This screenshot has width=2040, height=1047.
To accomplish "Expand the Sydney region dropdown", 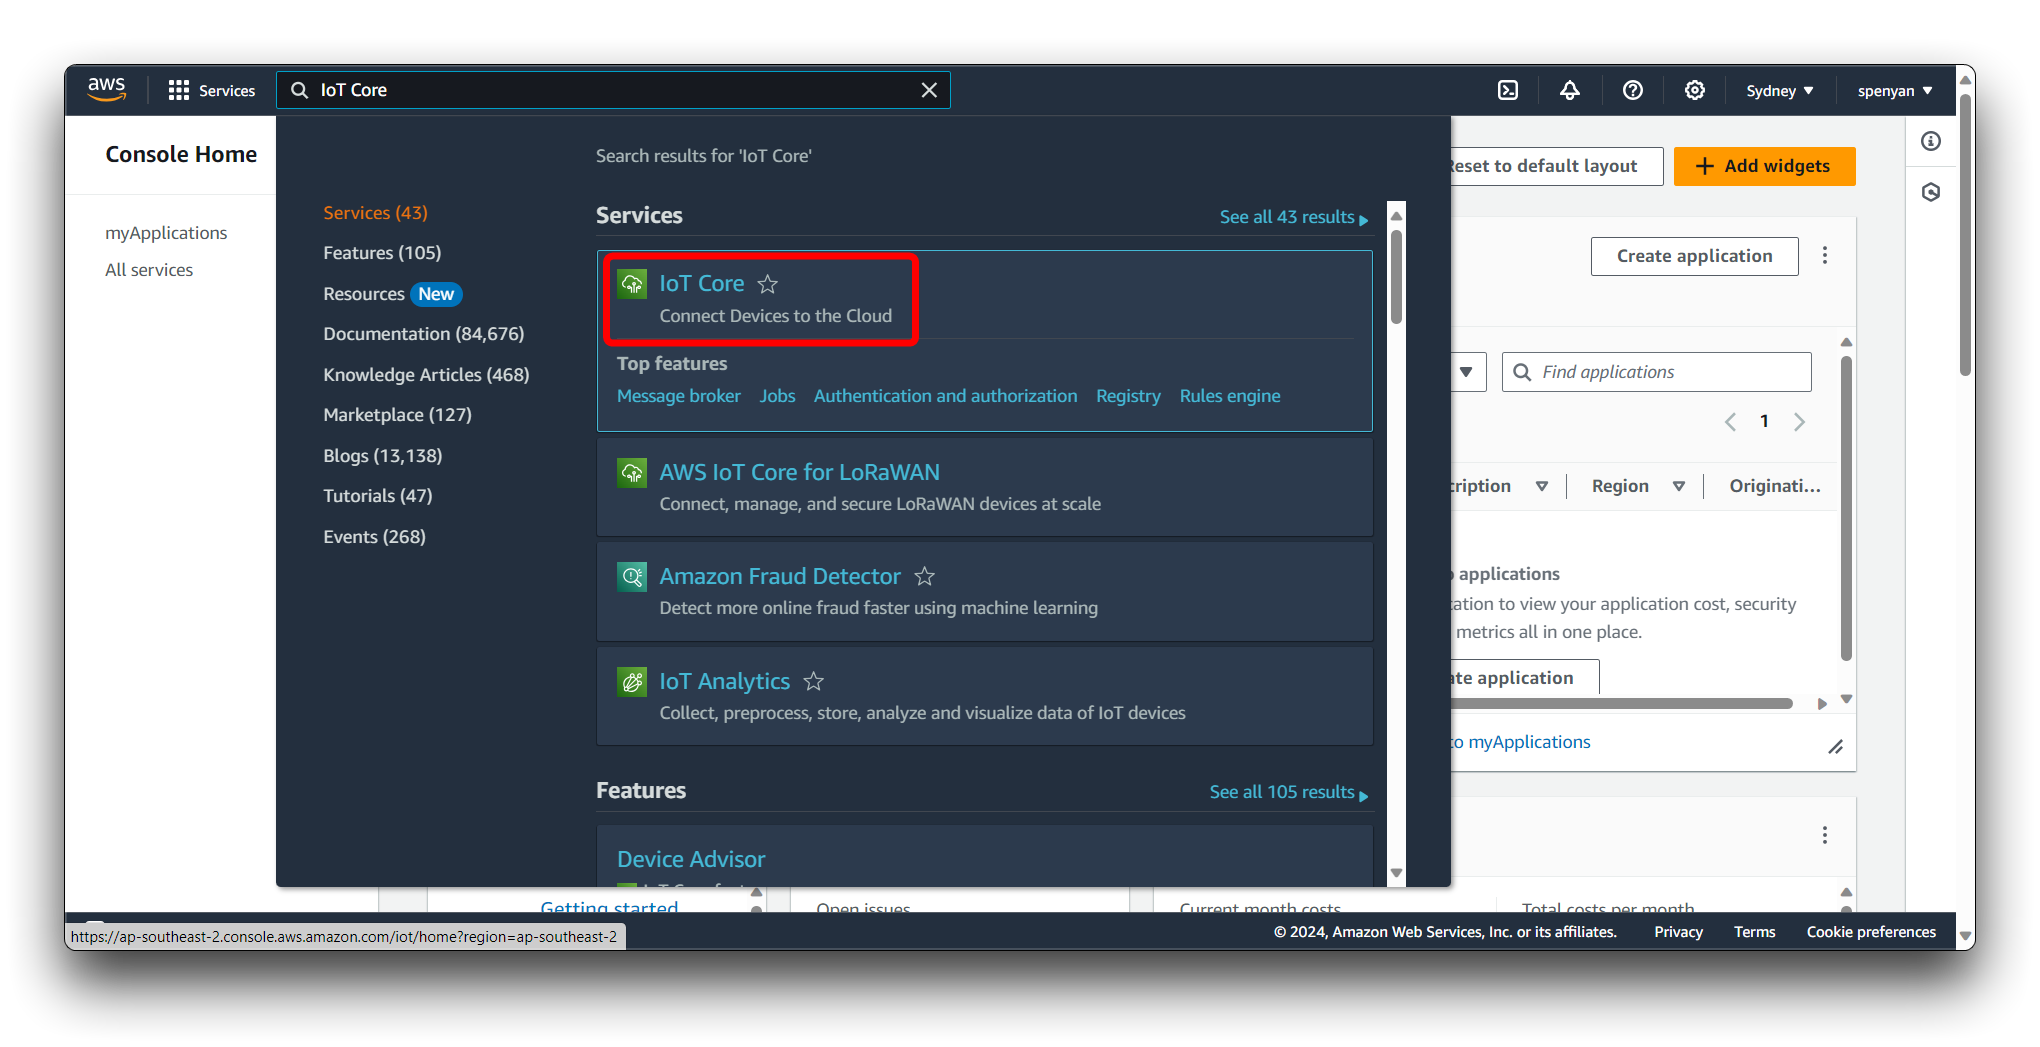I will (x=1779, y=91).
